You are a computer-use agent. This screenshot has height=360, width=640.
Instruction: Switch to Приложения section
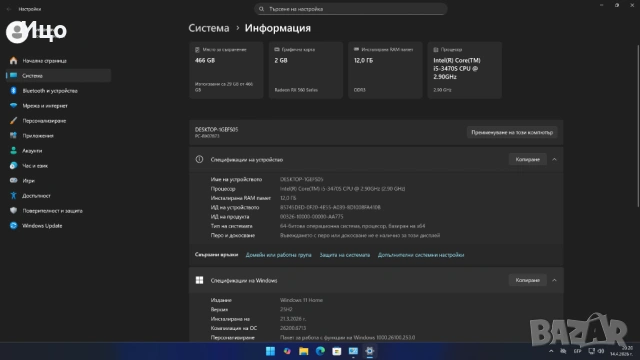point(58,136)
